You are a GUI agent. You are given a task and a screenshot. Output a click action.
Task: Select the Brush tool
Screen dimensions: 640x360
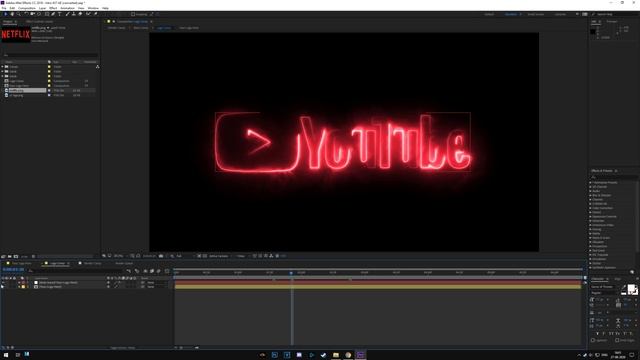click(x=68, y=14)
